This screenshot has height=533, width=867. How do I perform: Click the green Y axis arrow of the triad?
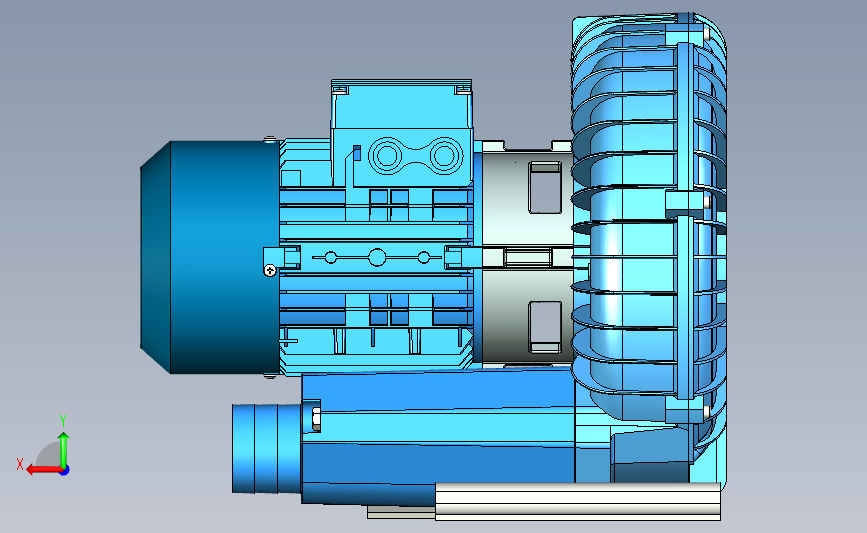64,450
